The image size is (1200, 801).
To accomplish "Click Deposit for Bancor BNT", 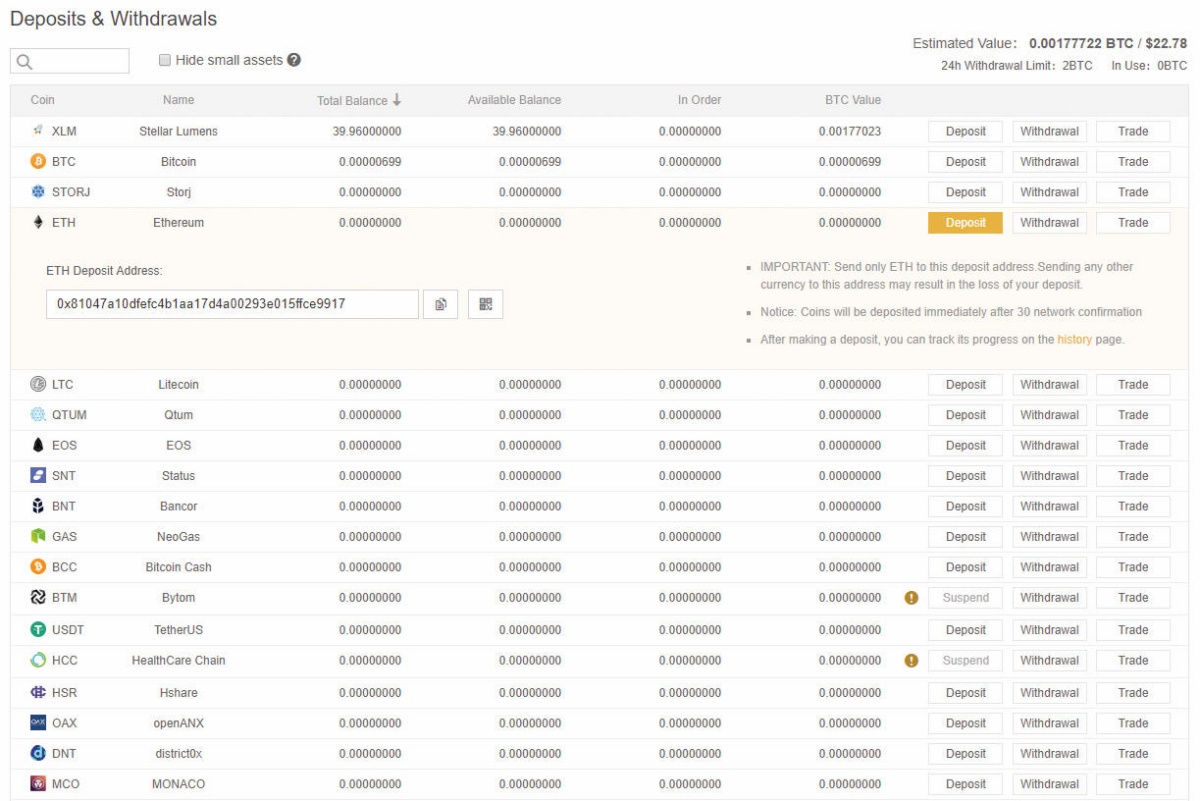I will (965, 507).
